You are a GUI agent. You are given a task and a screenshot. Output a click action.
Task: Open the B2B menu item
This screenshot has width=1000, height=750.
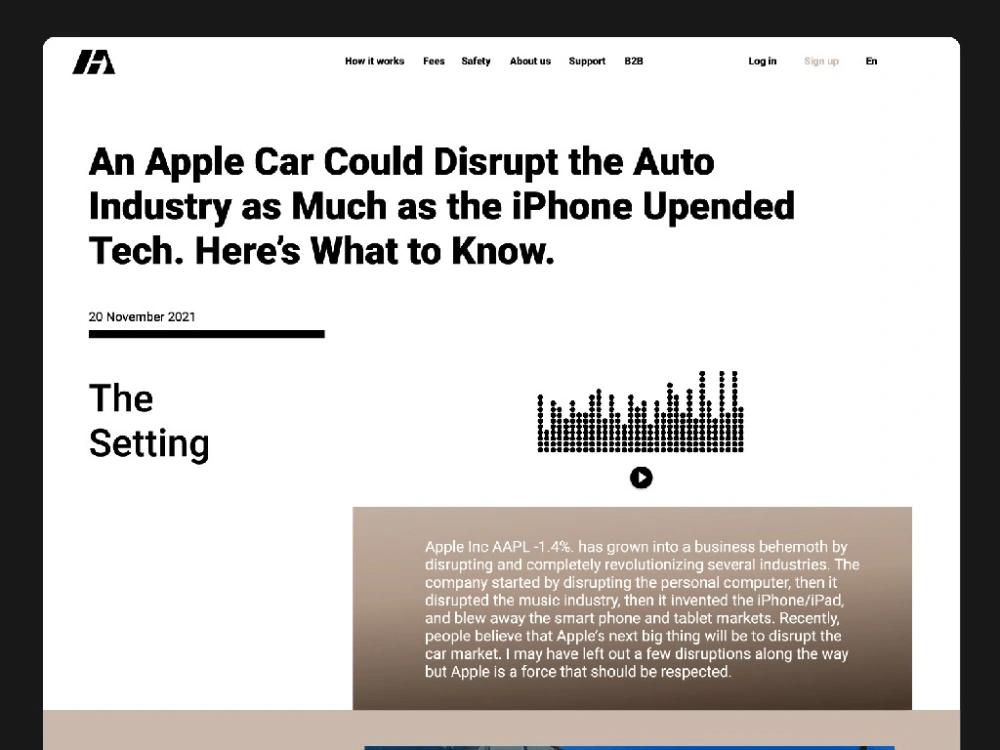click(x=633, y=61)
